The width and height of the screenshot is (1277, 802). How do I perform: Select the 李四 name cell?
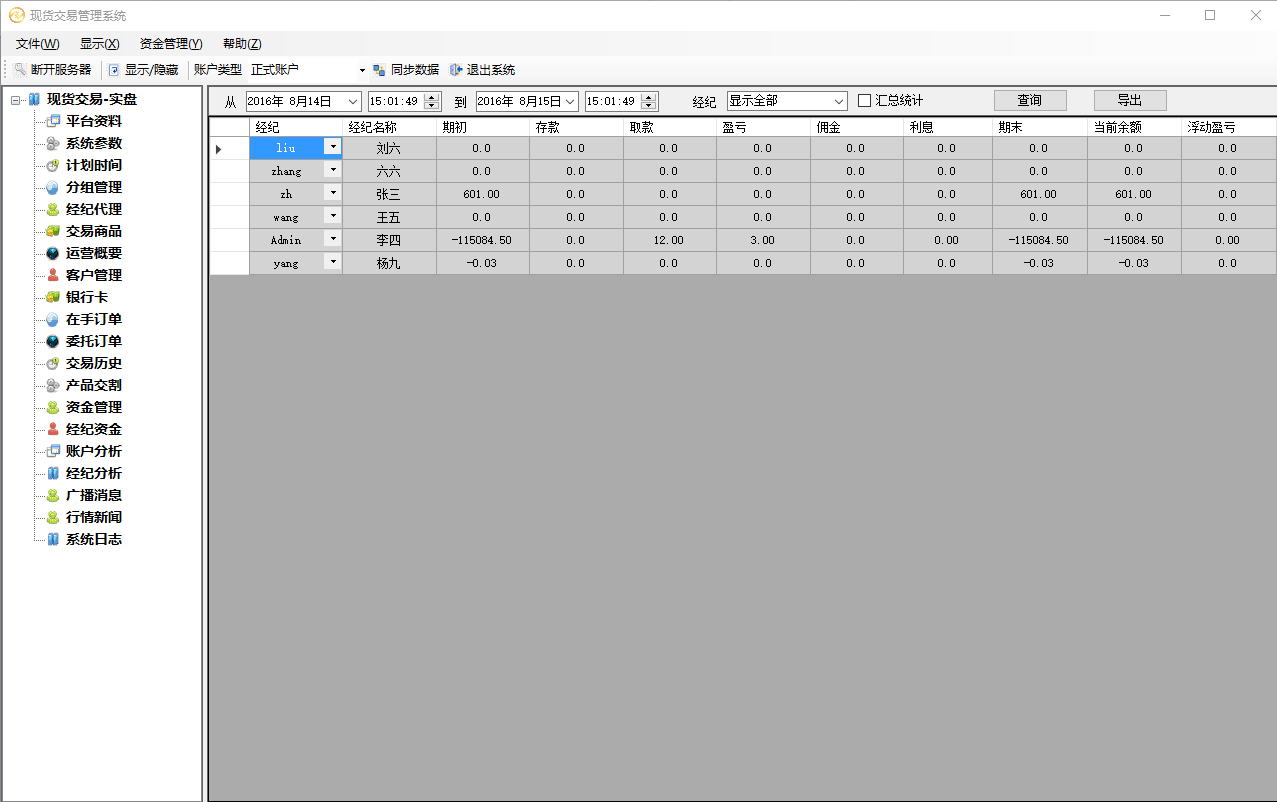coord(389,240)
